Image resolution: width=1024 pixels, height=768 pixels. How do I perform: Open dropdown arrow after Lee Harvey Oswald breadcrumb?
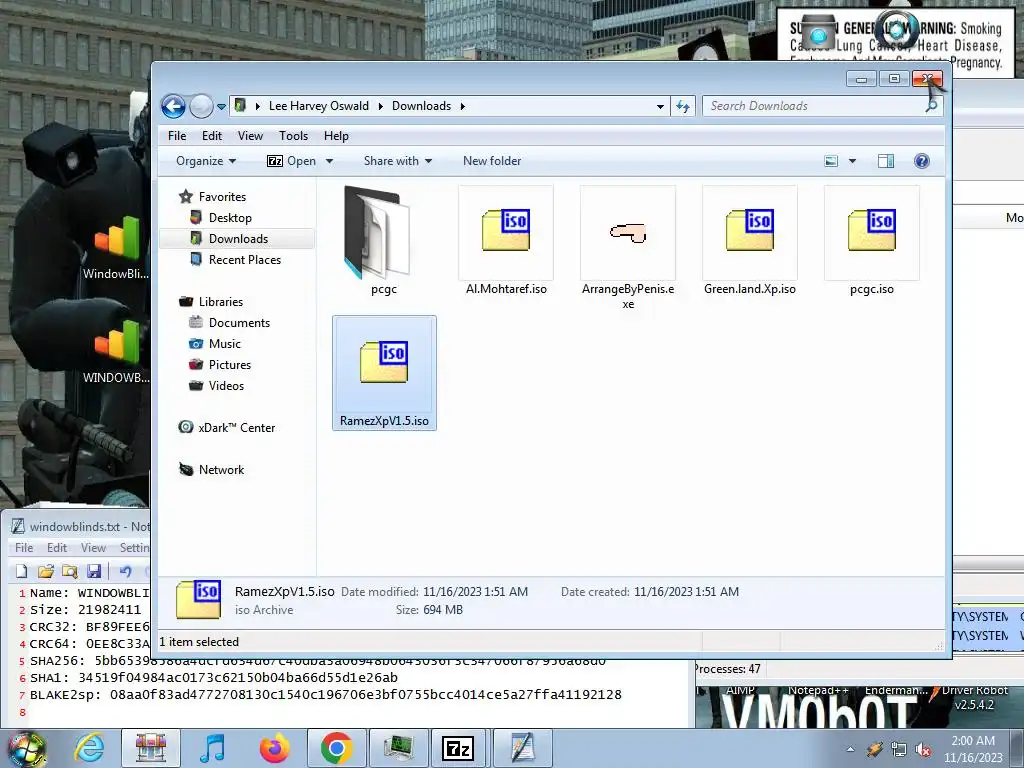pyautogui.click(x=381, y=106)
